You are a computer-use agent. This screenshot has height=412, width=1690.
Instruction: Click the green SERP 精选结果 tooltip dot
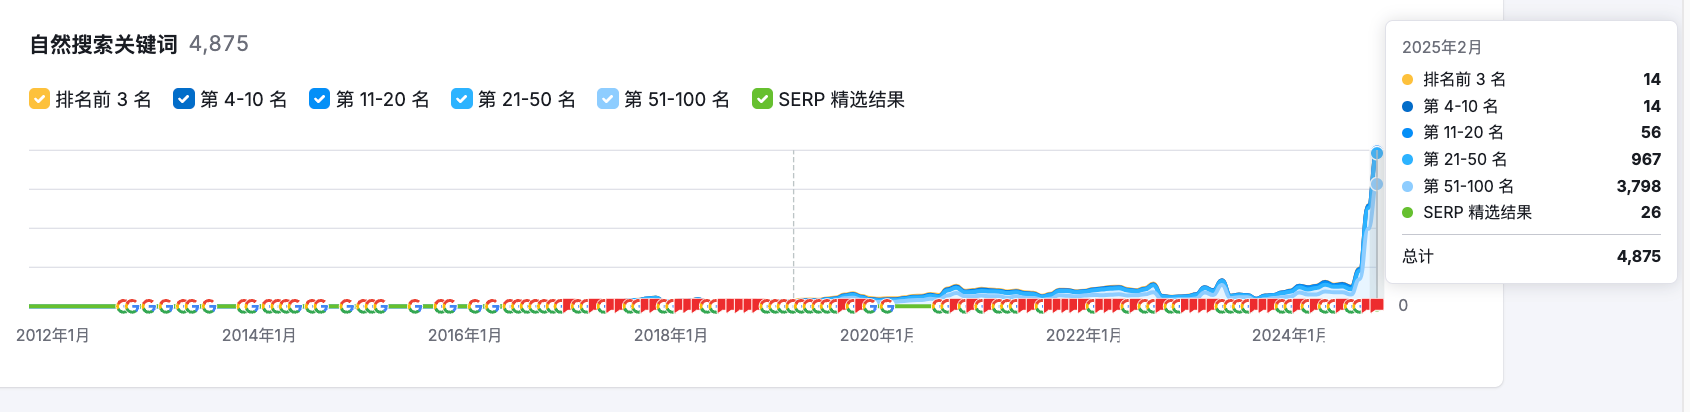point(1408,213)
